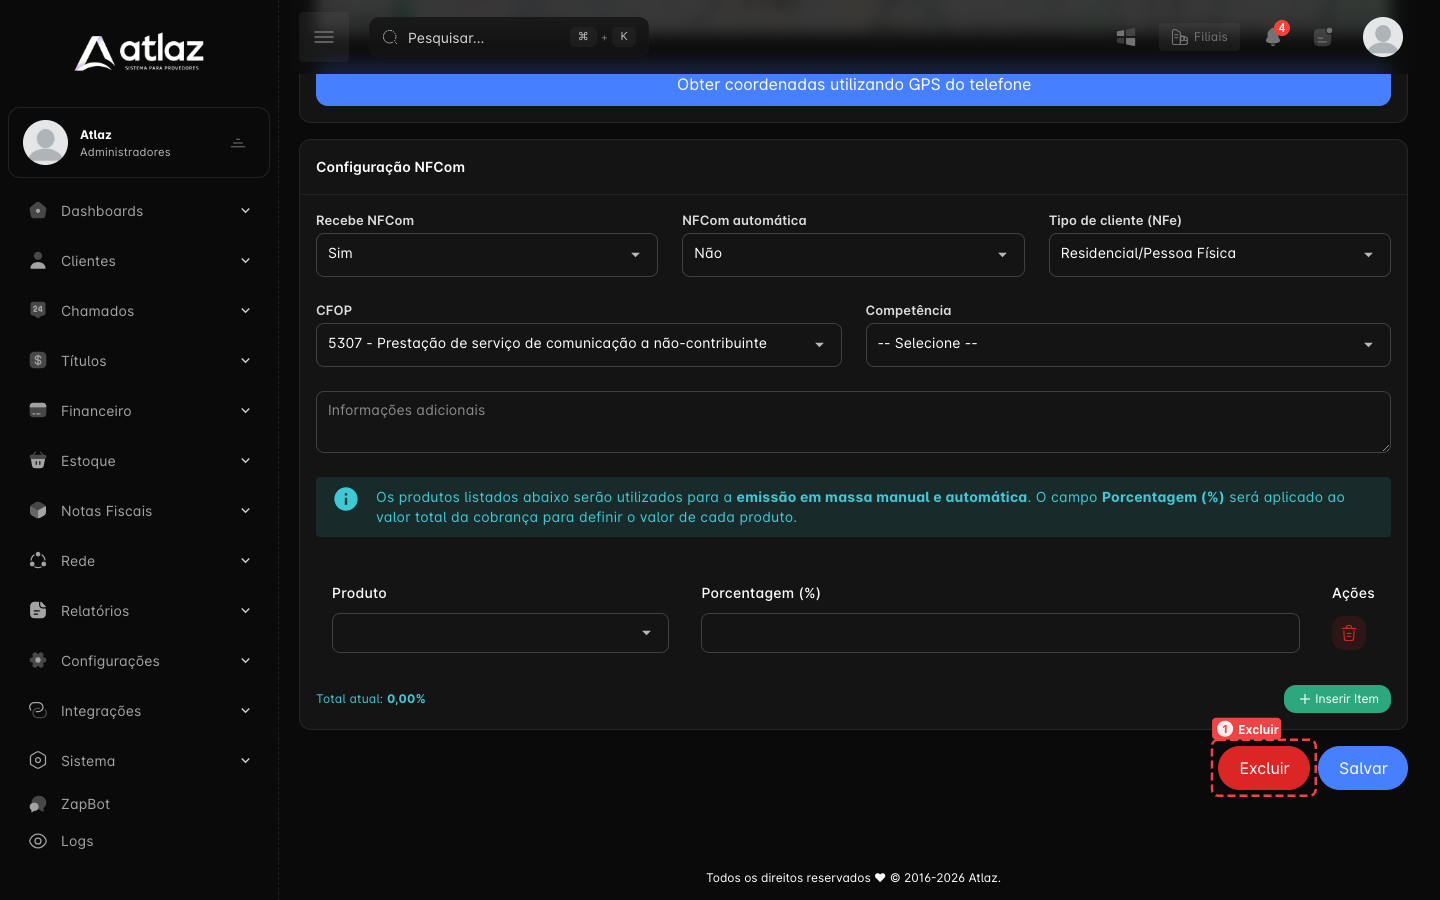Open the Integrações sidebar menu
The height and width of the screenshot is (900, 1440).
point(139,711)
